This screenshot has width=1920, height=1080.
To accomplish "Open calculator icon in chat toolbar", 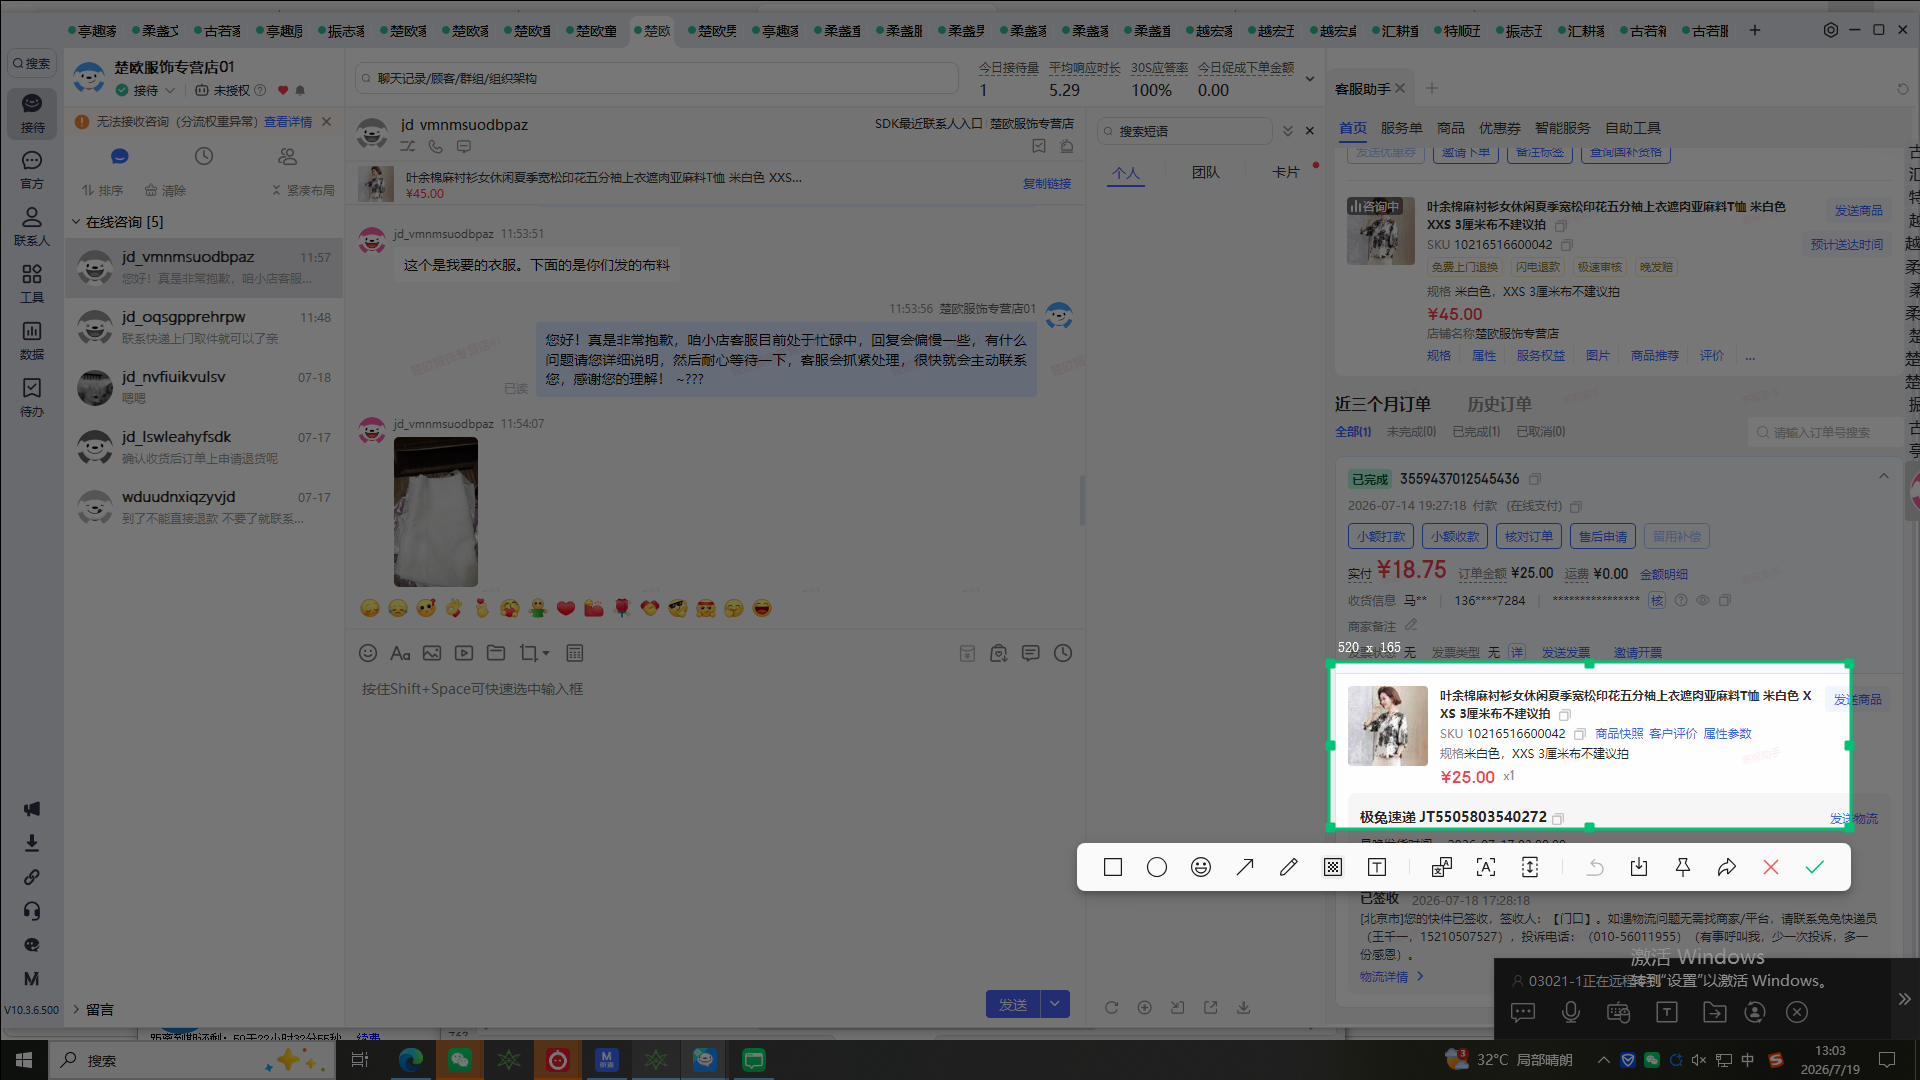I will click(x=575, y=653).
